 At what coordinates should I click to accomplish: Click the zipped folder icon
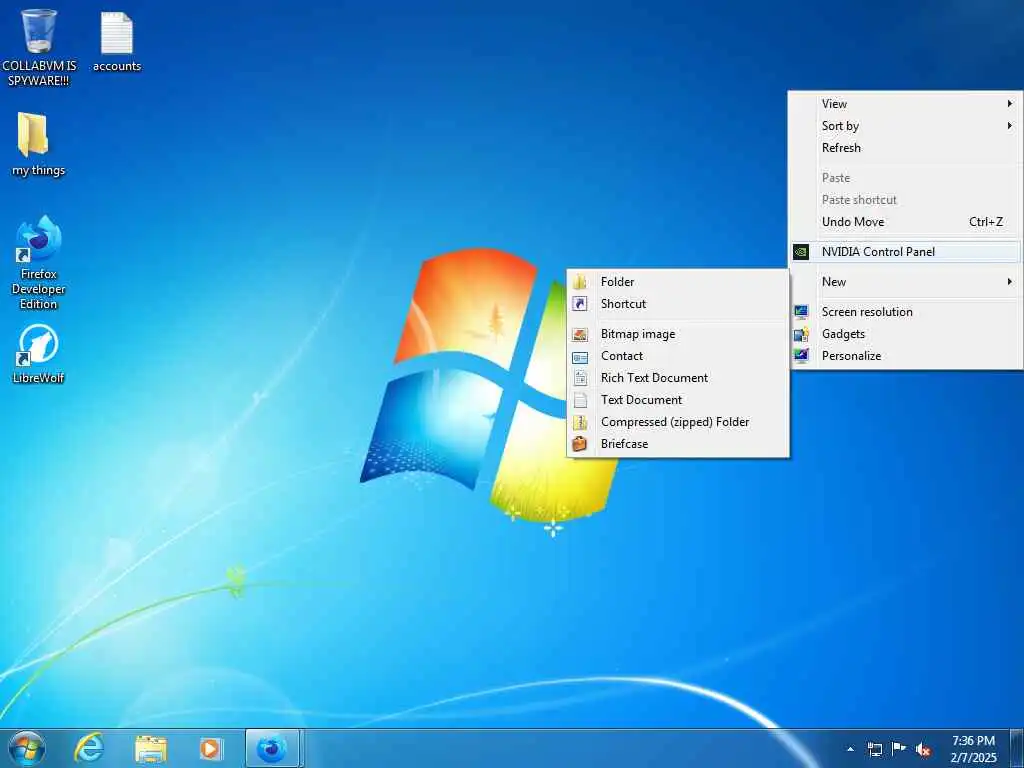(580, 423)
